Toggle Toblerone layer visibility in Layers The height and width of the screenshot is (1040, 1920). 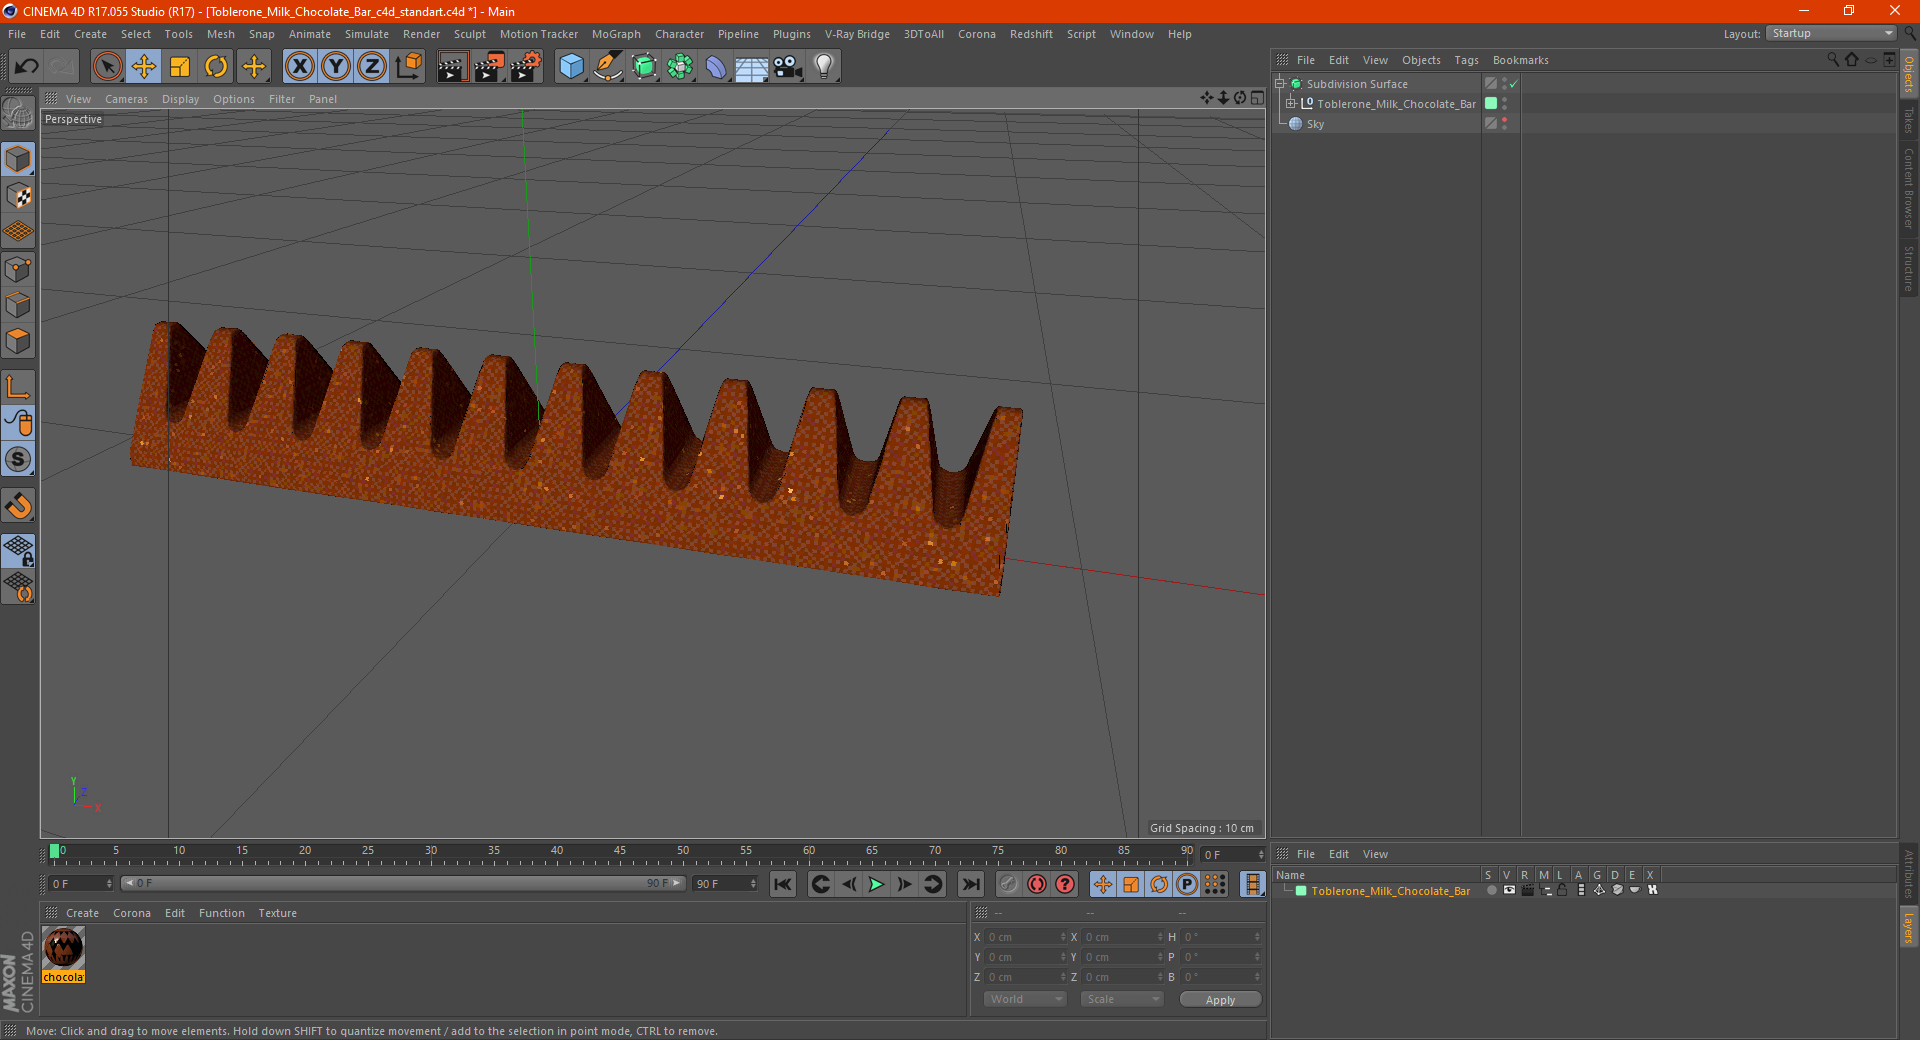[x=1509, y=890]
